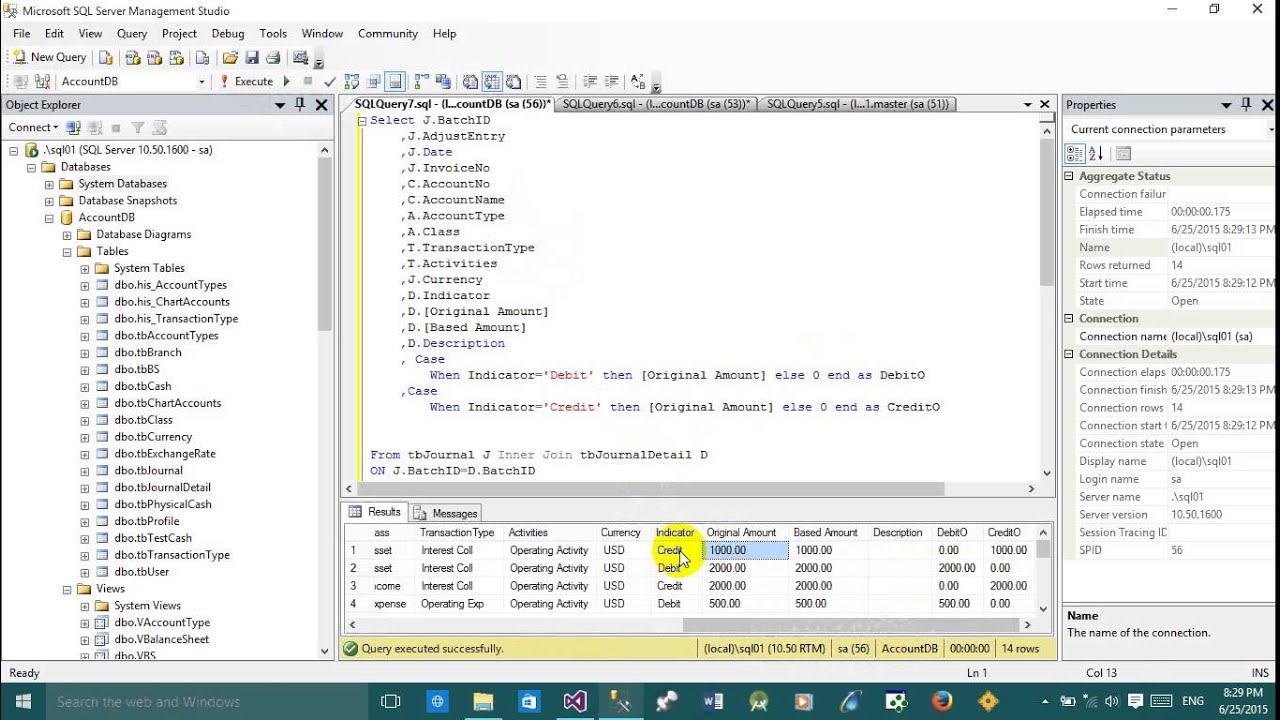Click the Parse checkmark icon
This screenshot has width=1280, height=720.
click(x=329, y=82)
